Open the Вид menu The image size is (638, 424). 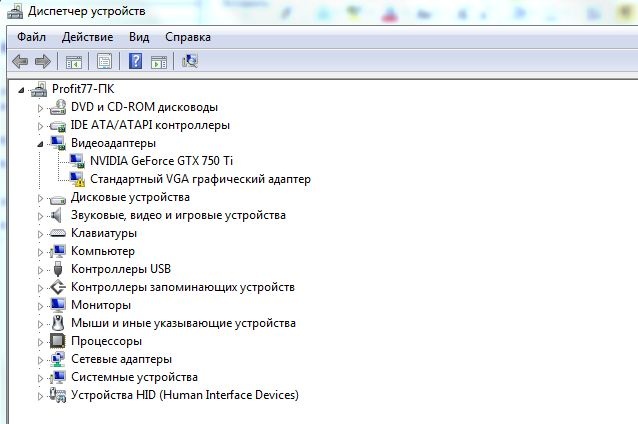(139, 37)
